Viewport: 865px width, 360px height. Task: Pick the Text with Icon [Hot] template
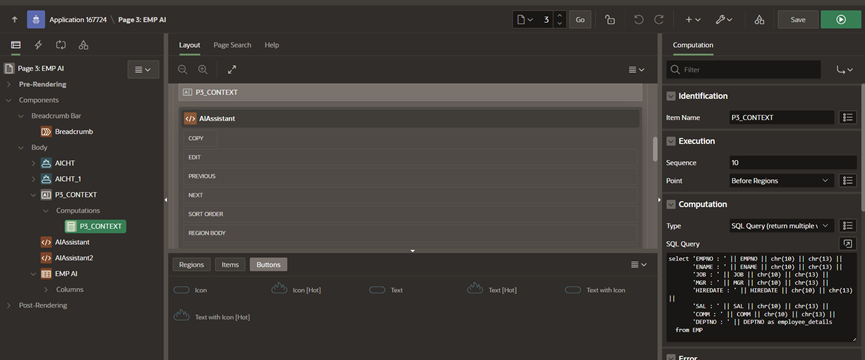point(212,316)
